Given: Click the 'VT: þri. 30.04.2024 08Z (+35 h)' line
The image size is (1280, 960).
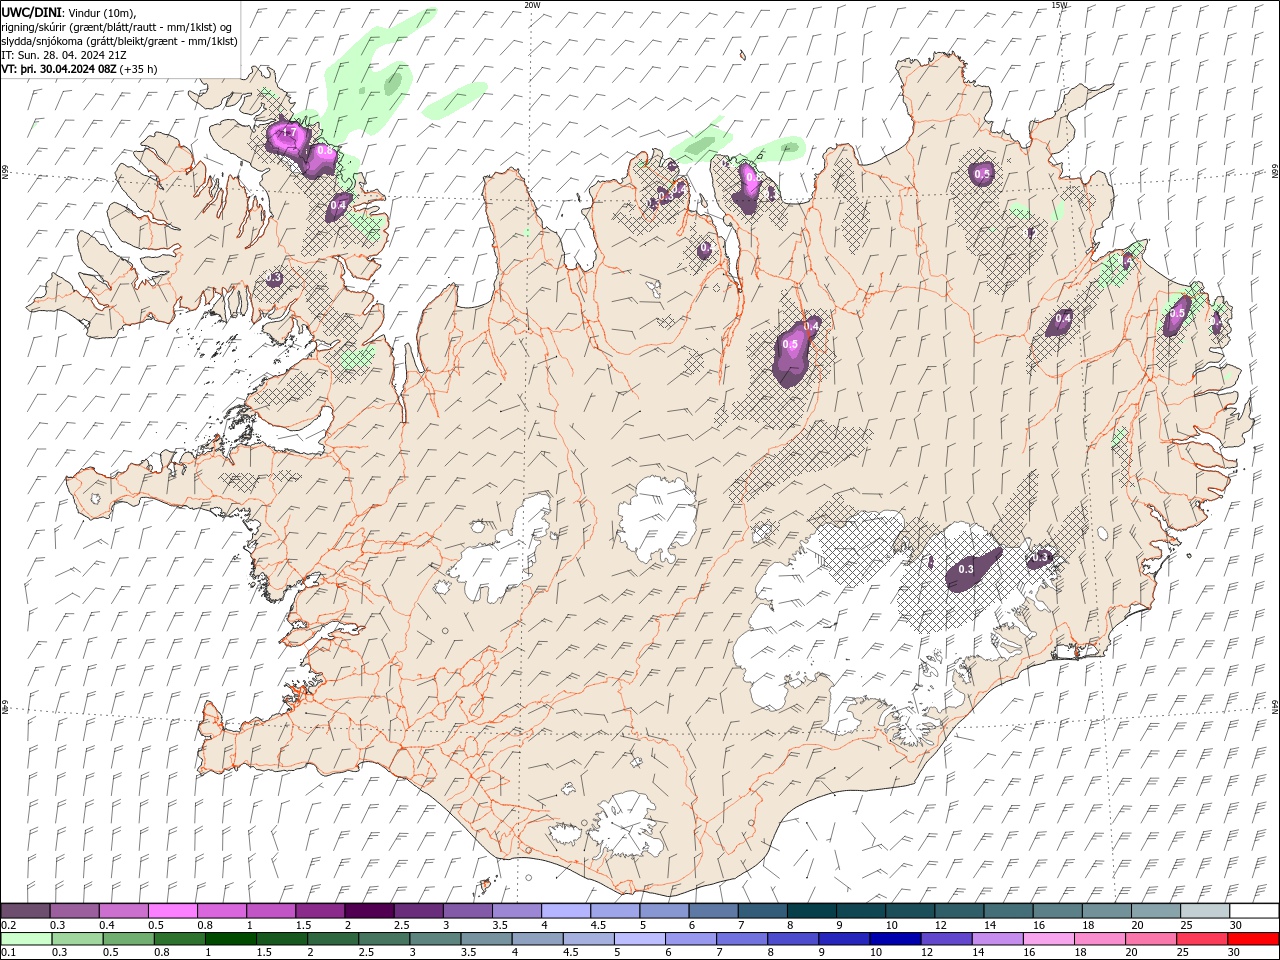Looking at the screenshot, I should coord(79,69).
